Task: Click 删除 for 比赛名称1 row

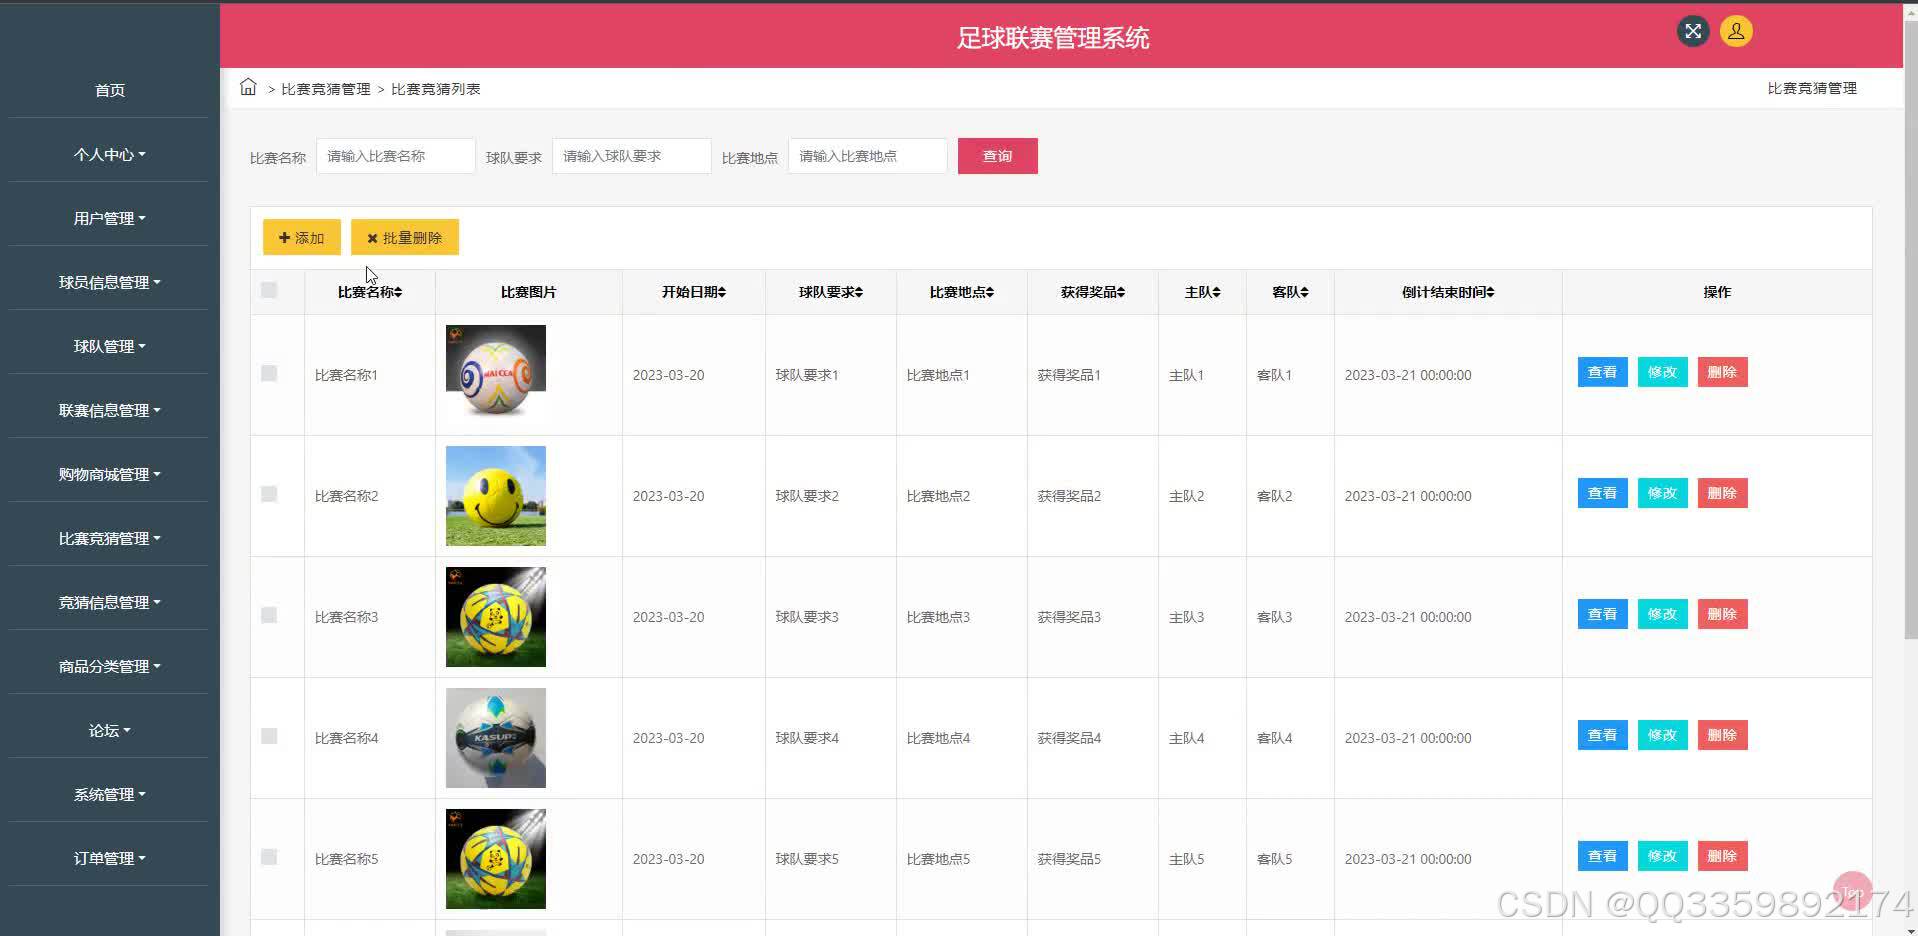Action: [1722, 372]
